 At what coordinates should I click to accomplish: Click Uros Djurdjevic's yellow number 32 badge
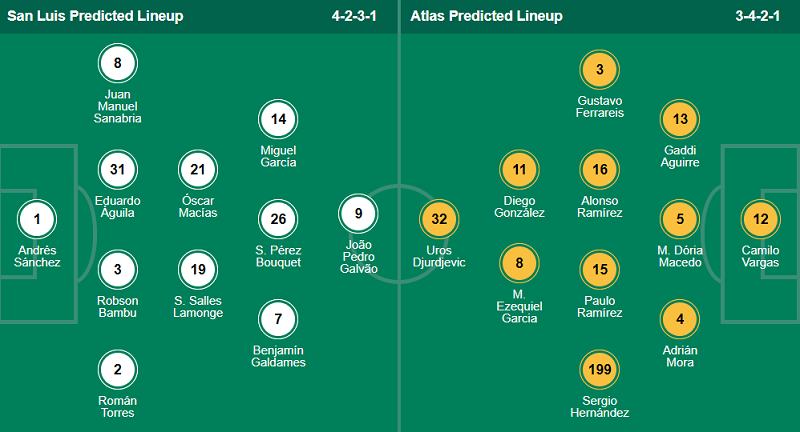click(440, 219)
